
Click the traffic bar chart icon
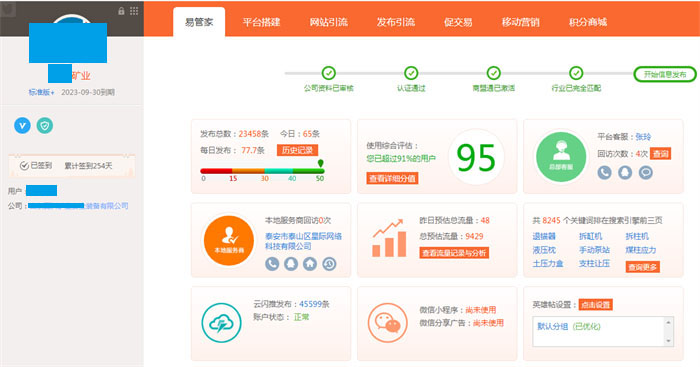(x=389, y=238)
